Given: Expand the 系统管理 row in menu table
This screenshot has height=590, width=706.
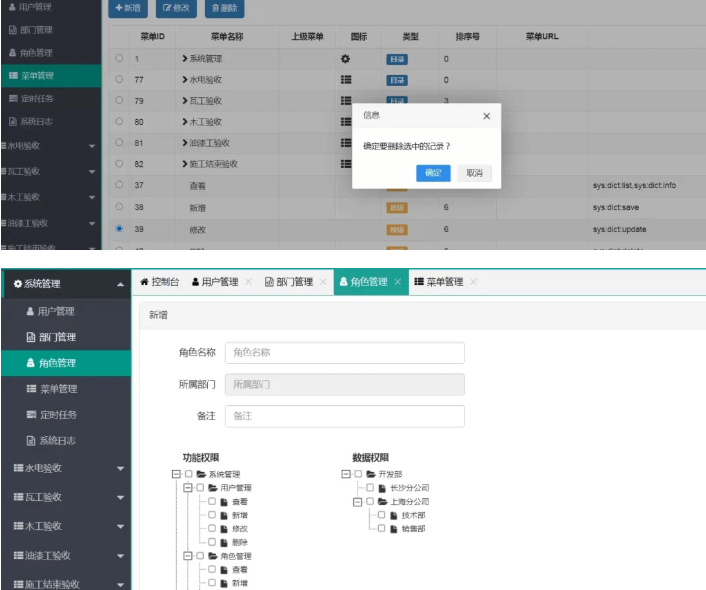Looking at the screenshot, I should tap(185, 59).
